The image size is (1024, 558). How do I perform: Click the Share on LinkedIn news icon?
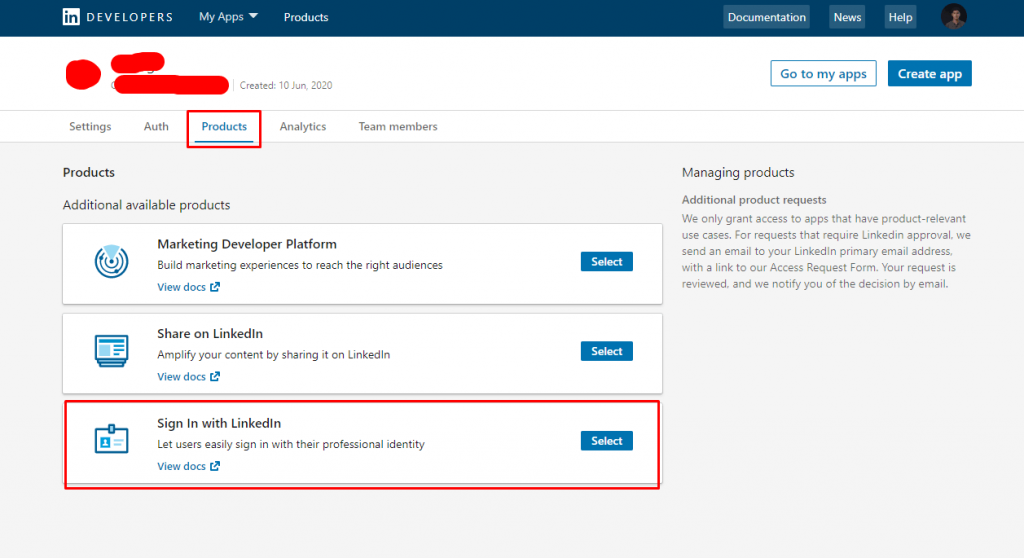pos(111,351)
